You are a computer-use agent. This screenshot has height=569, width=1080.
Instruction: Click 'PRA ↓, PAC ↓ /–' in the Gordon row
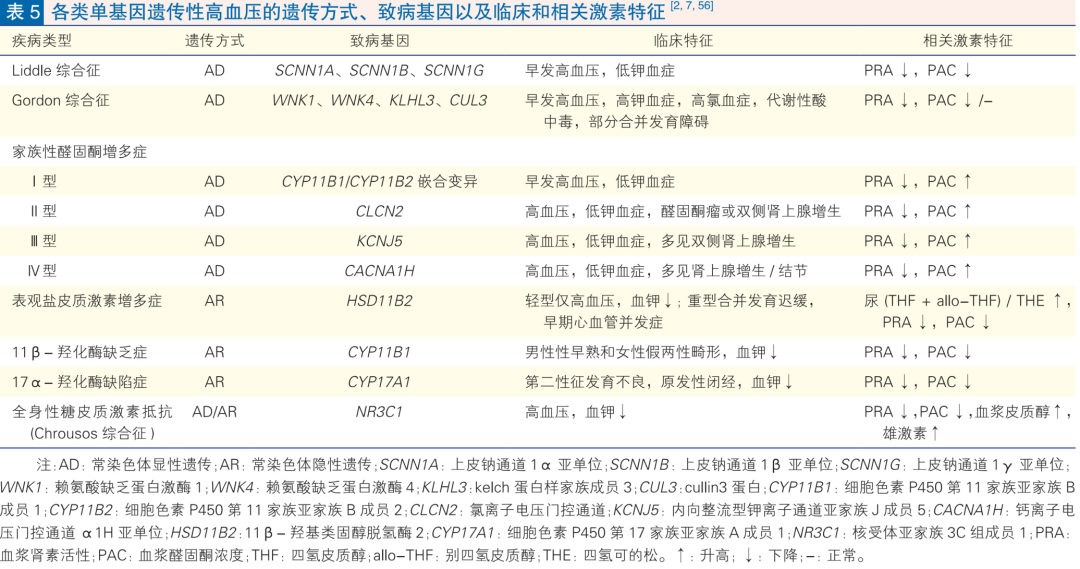[x=928, y=101]
